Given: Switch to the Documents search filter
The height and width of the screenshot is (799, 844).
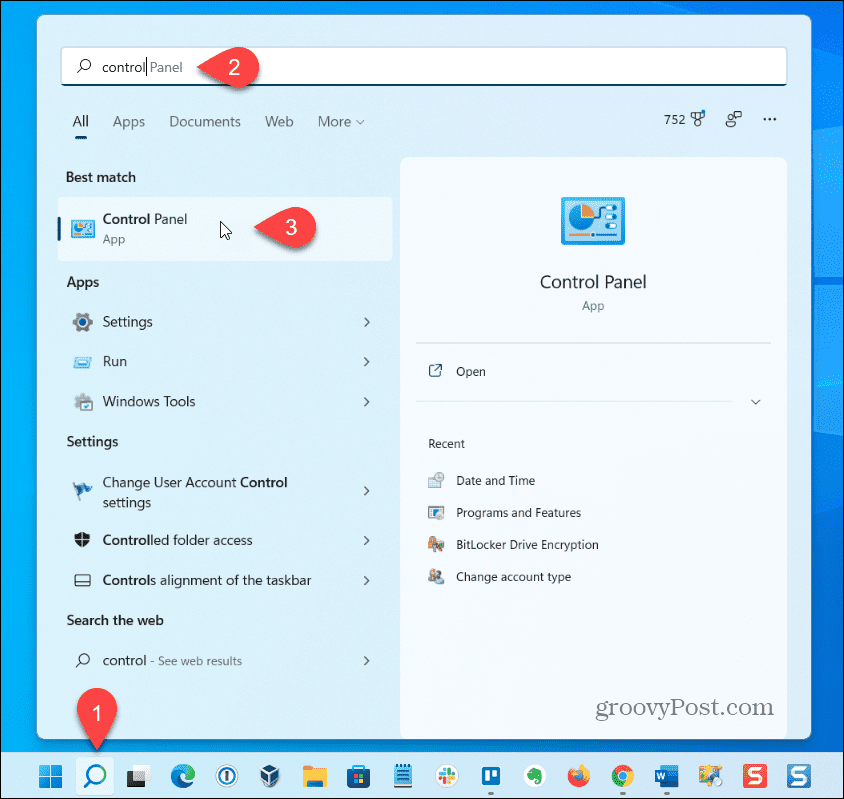Looking at the screenshot, I should click(x=204, y=121).
